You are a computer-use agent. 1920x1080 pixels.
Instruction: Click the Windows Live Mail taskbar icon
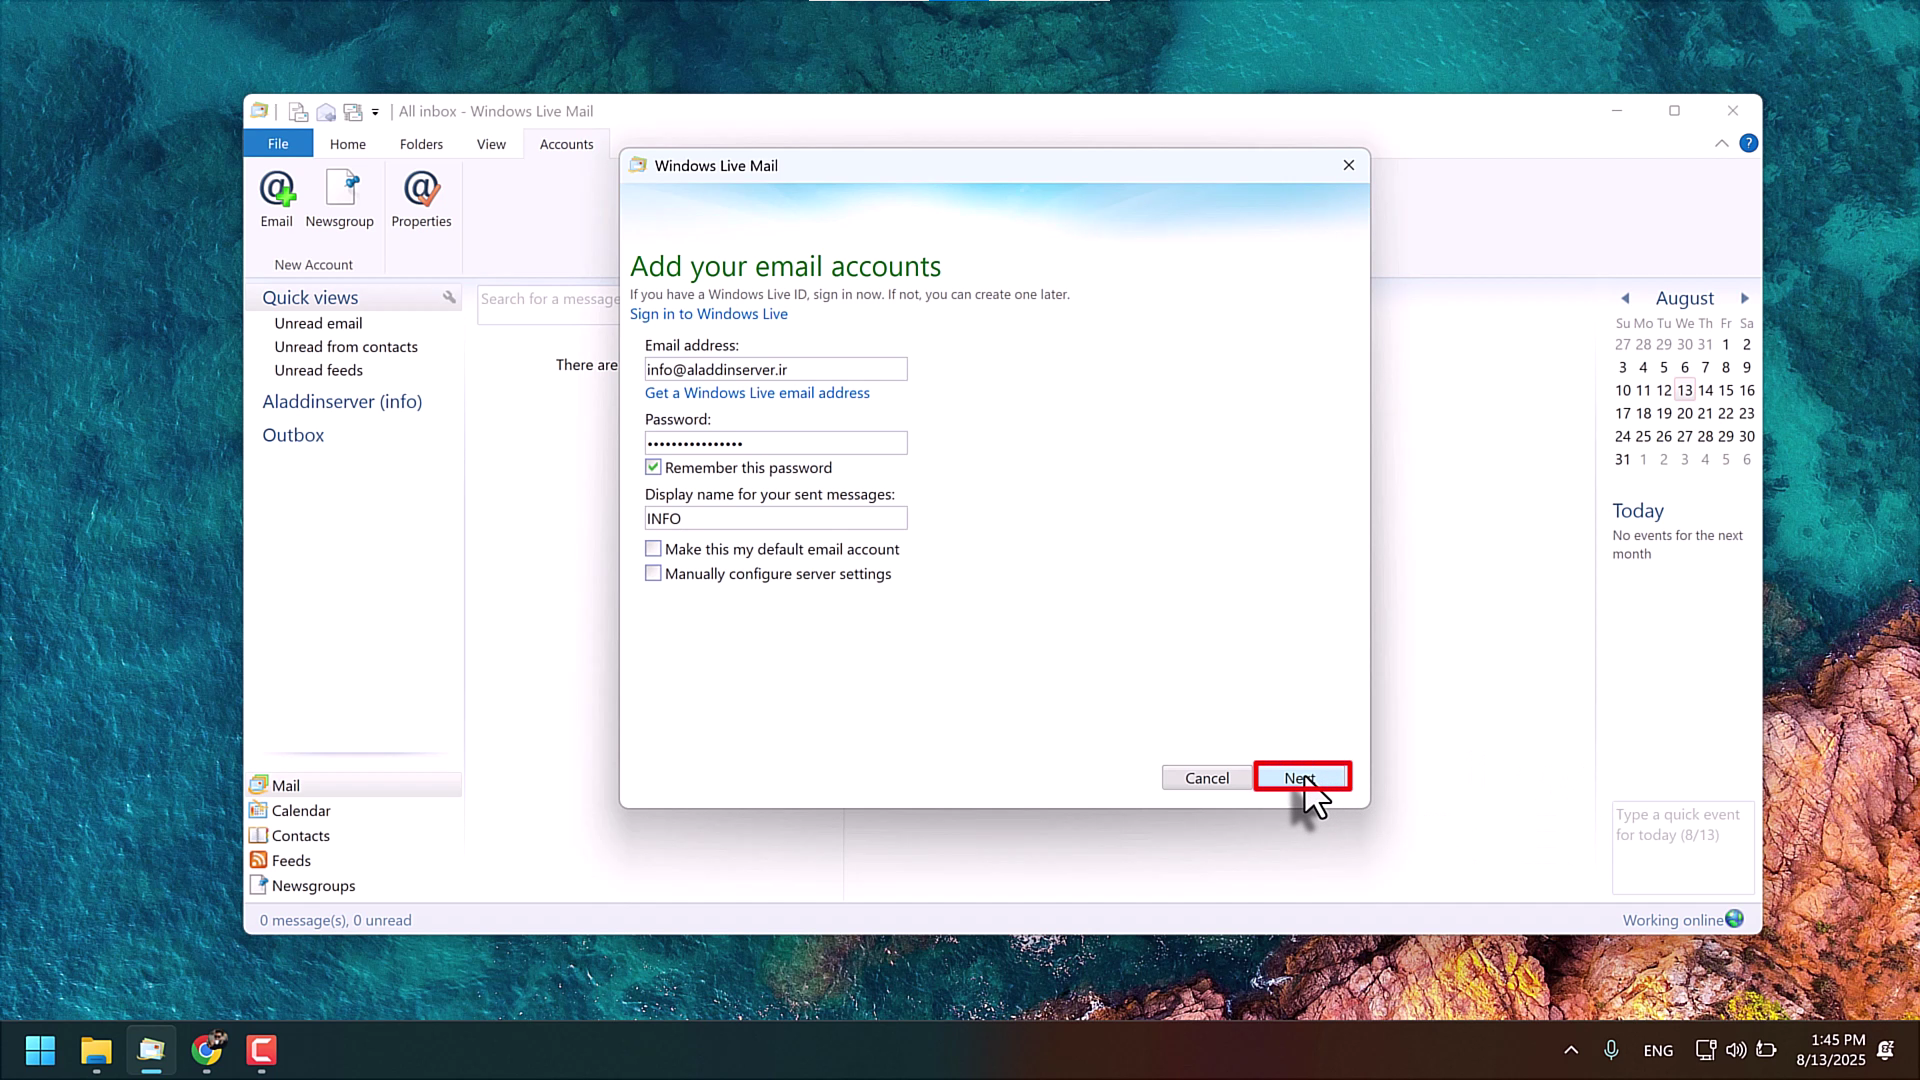151,1050
